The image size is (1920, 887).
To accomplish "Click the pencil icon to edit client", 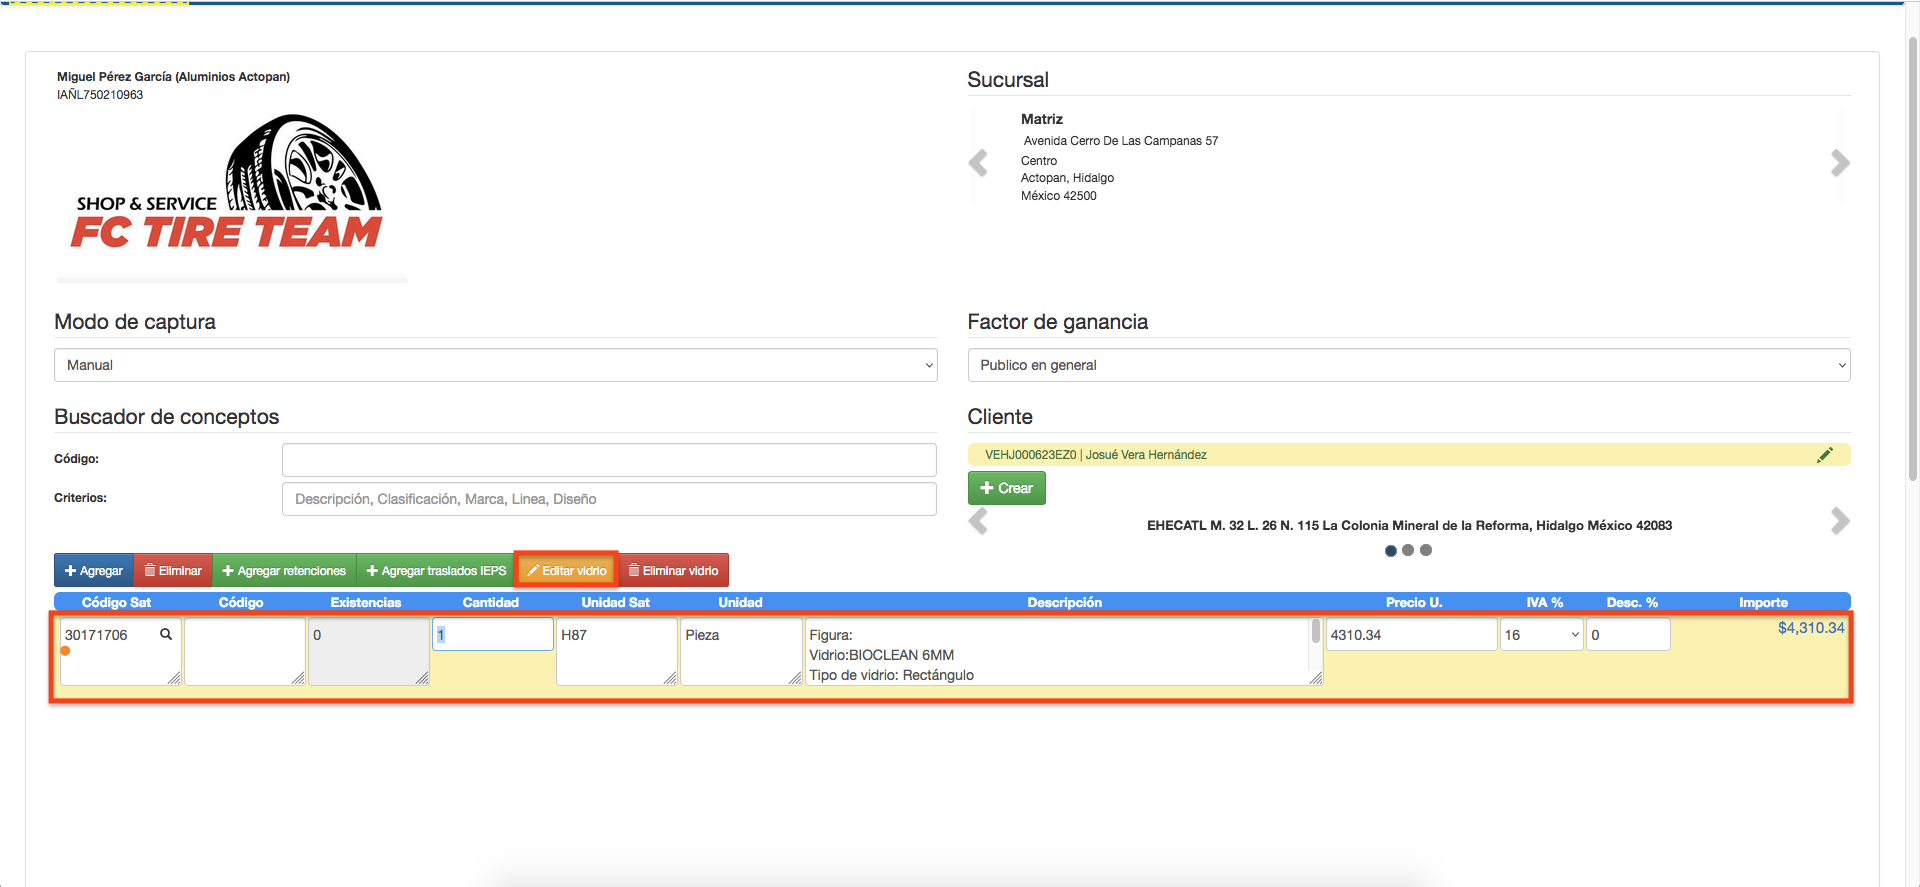I will (x=1824, y=455).
